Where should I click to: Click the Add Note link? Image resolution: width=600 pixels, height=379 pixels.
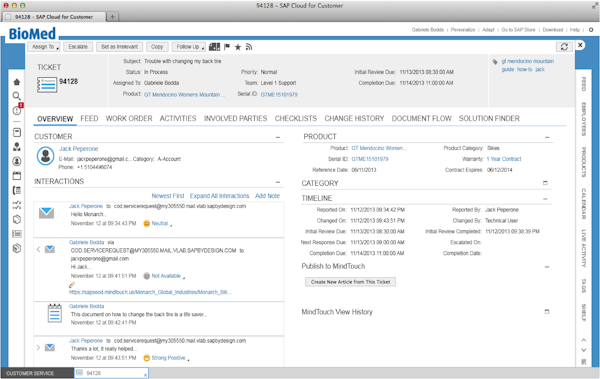click(x=267, y=196)
